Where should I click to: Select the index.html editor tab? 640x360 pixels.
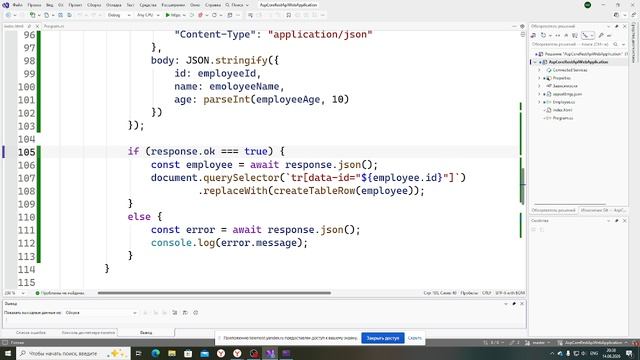point(14,26)
